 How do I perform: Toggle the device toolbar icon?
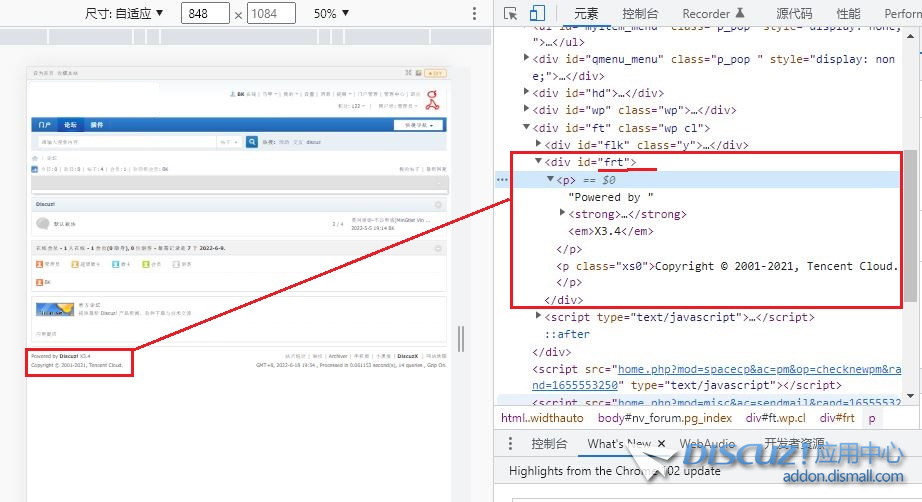(537, 14)
